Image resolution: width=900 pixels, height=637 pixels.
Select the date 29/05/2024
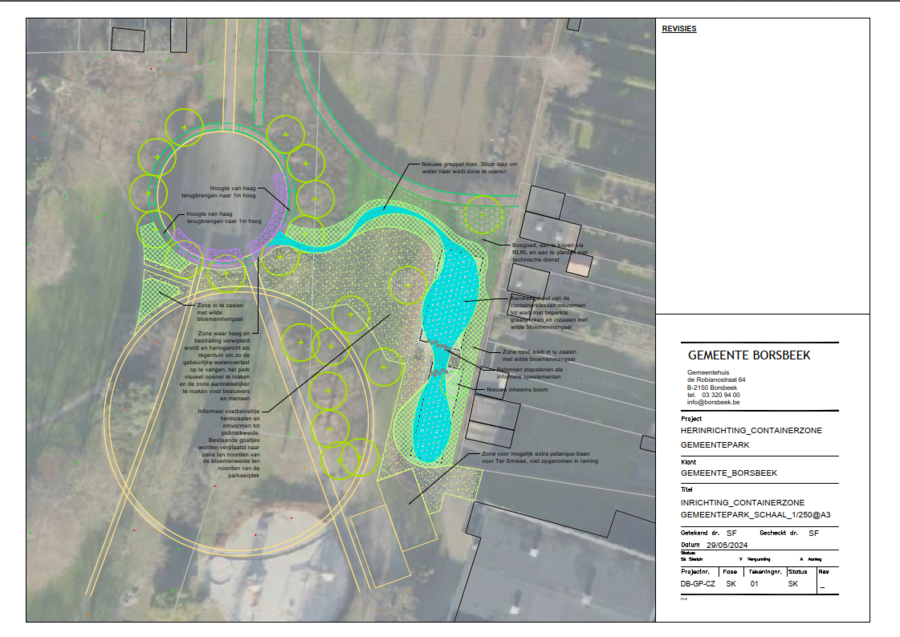[x=727, y=545]
